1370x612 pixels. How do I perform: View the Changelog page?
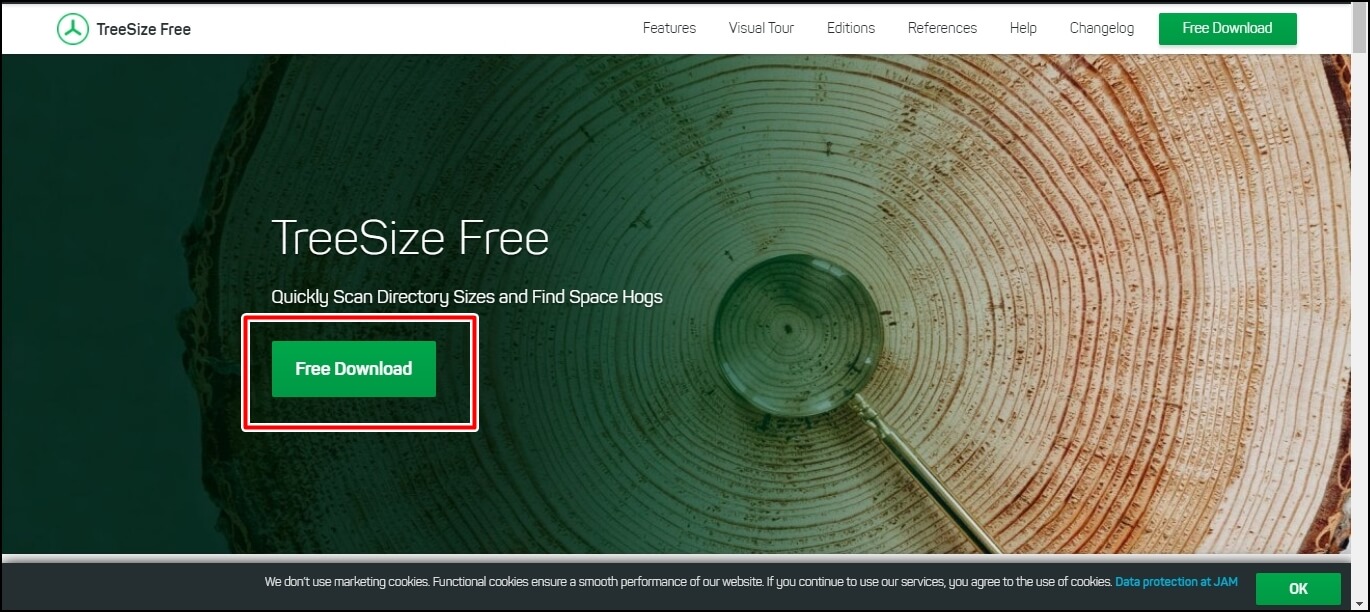1102,28
